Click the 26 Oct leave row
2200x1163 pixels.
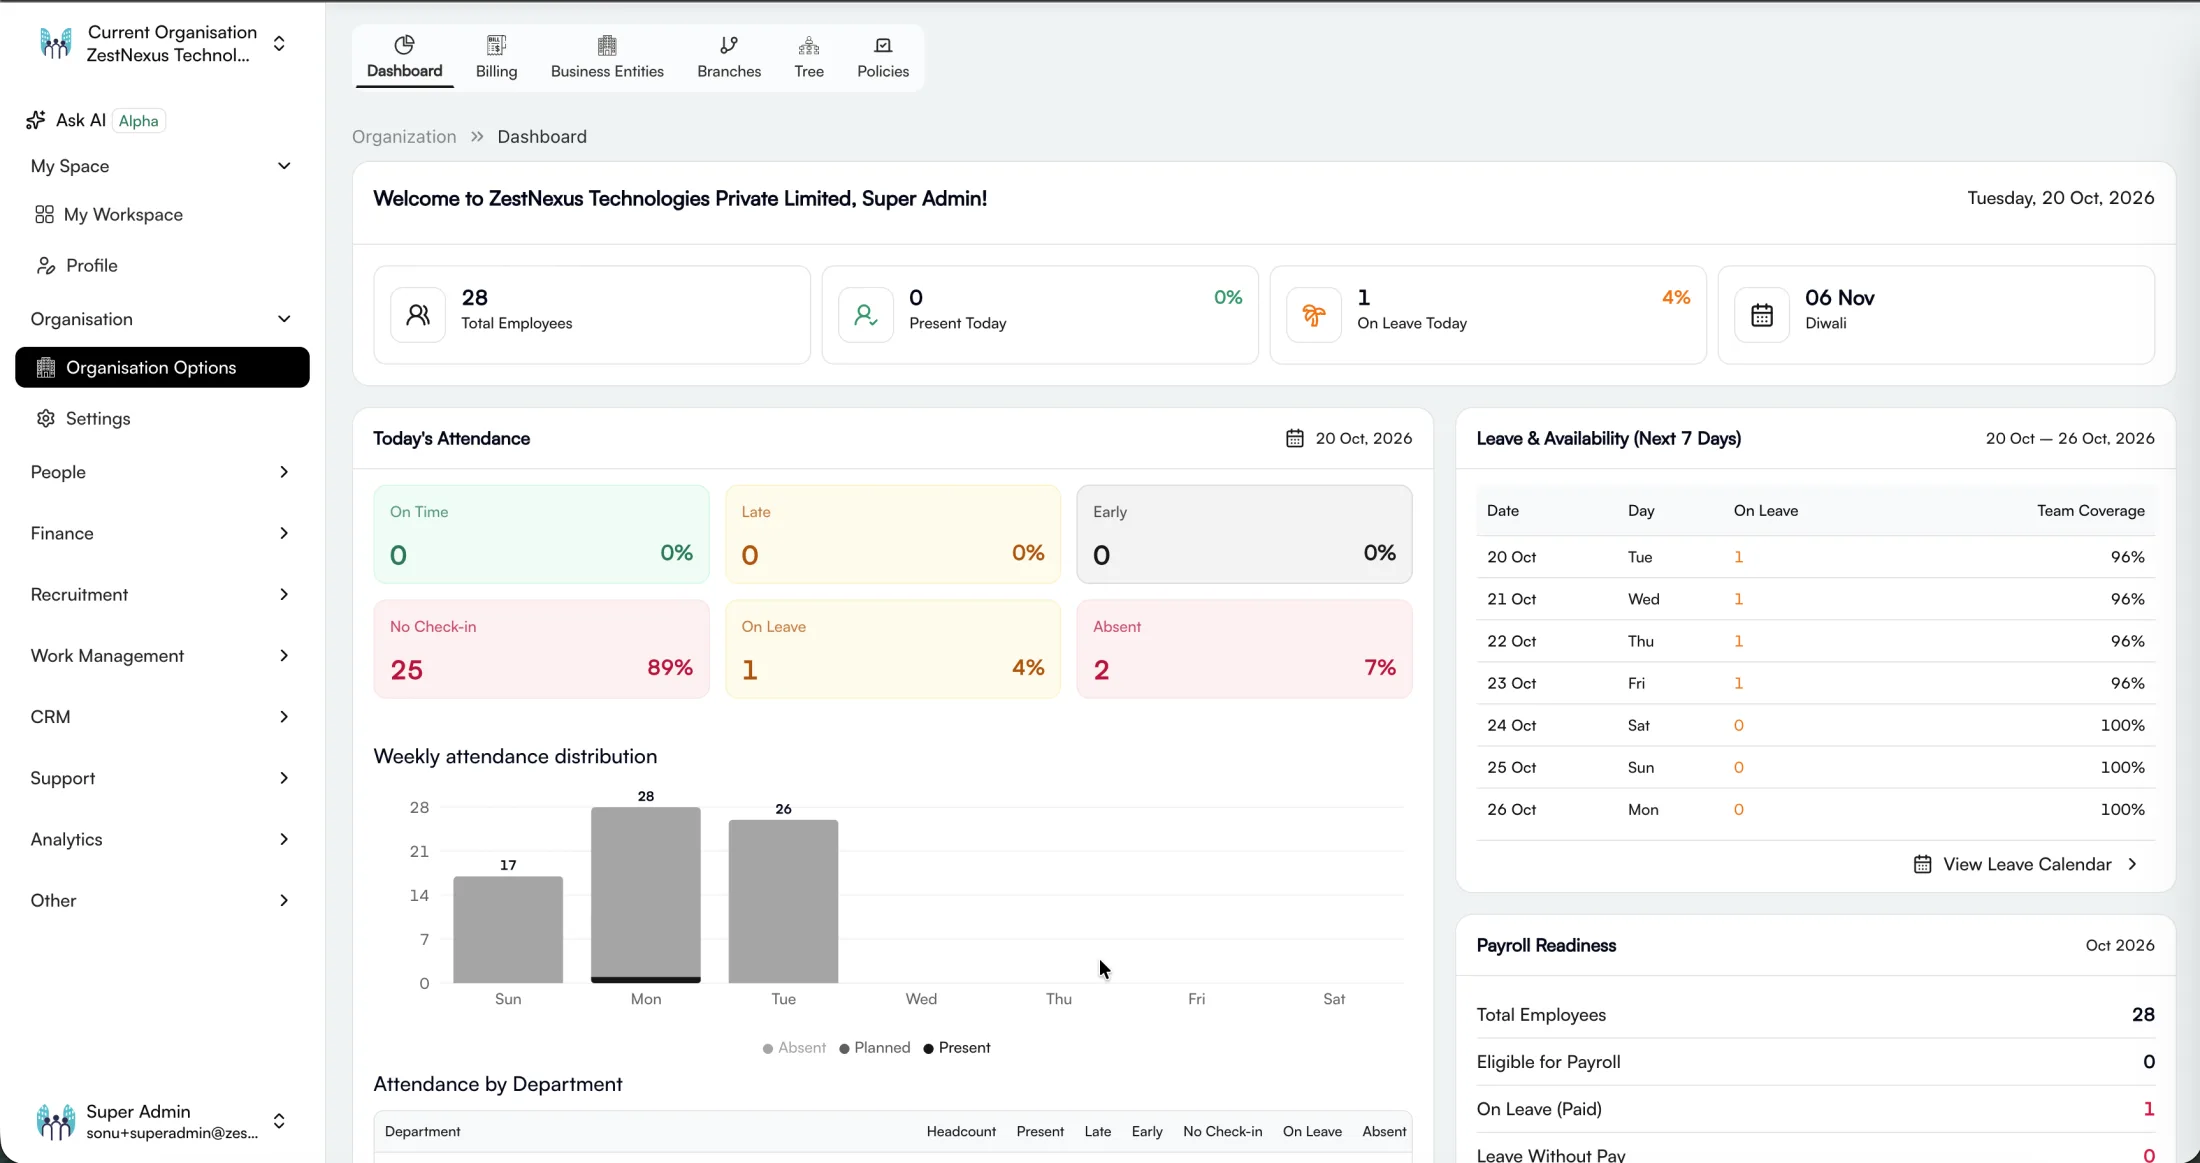tap(1815, 809)
